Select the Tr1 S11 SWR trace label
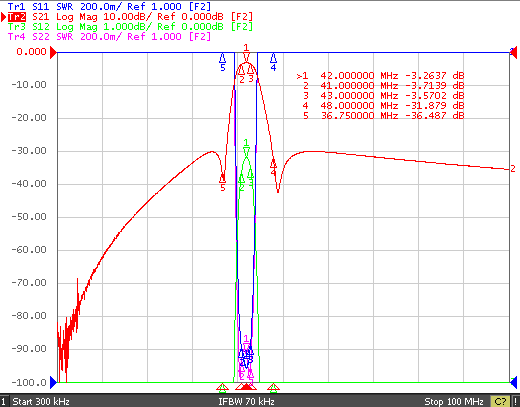 coord(109,6)
